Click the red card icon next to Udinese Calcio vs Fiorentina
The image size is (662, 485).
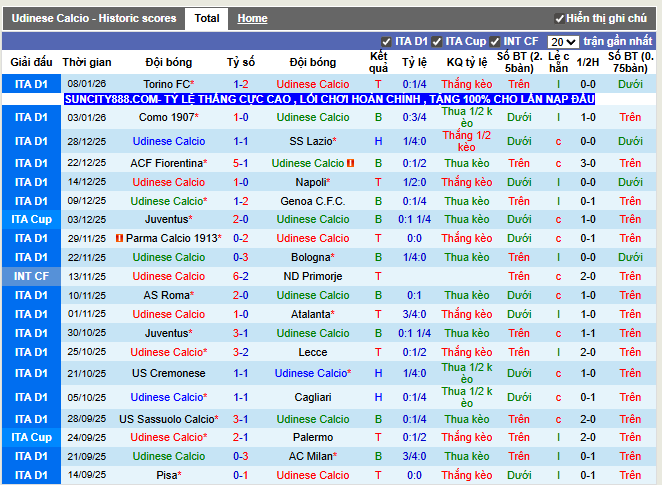(x=350, y=163)
